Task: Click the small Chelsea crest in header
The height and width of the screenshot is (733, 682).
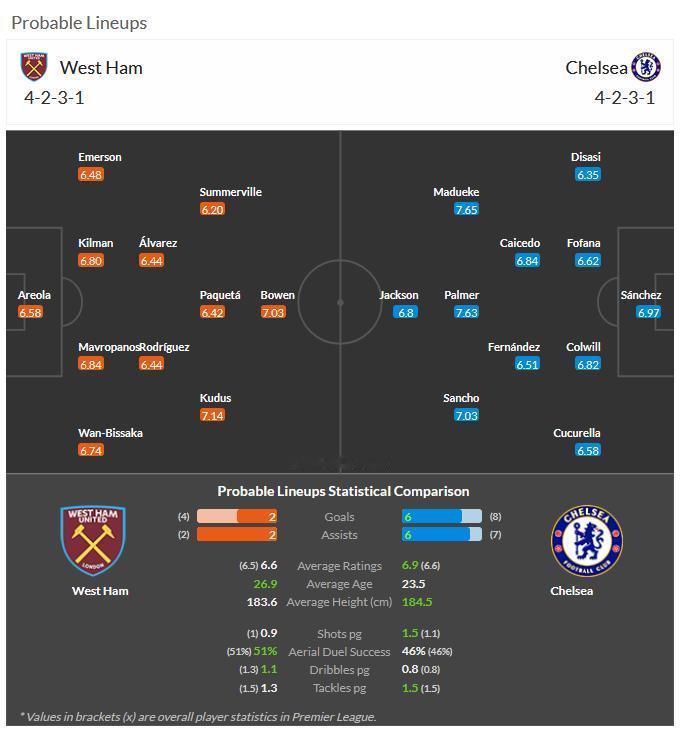Action: point(646,67)
